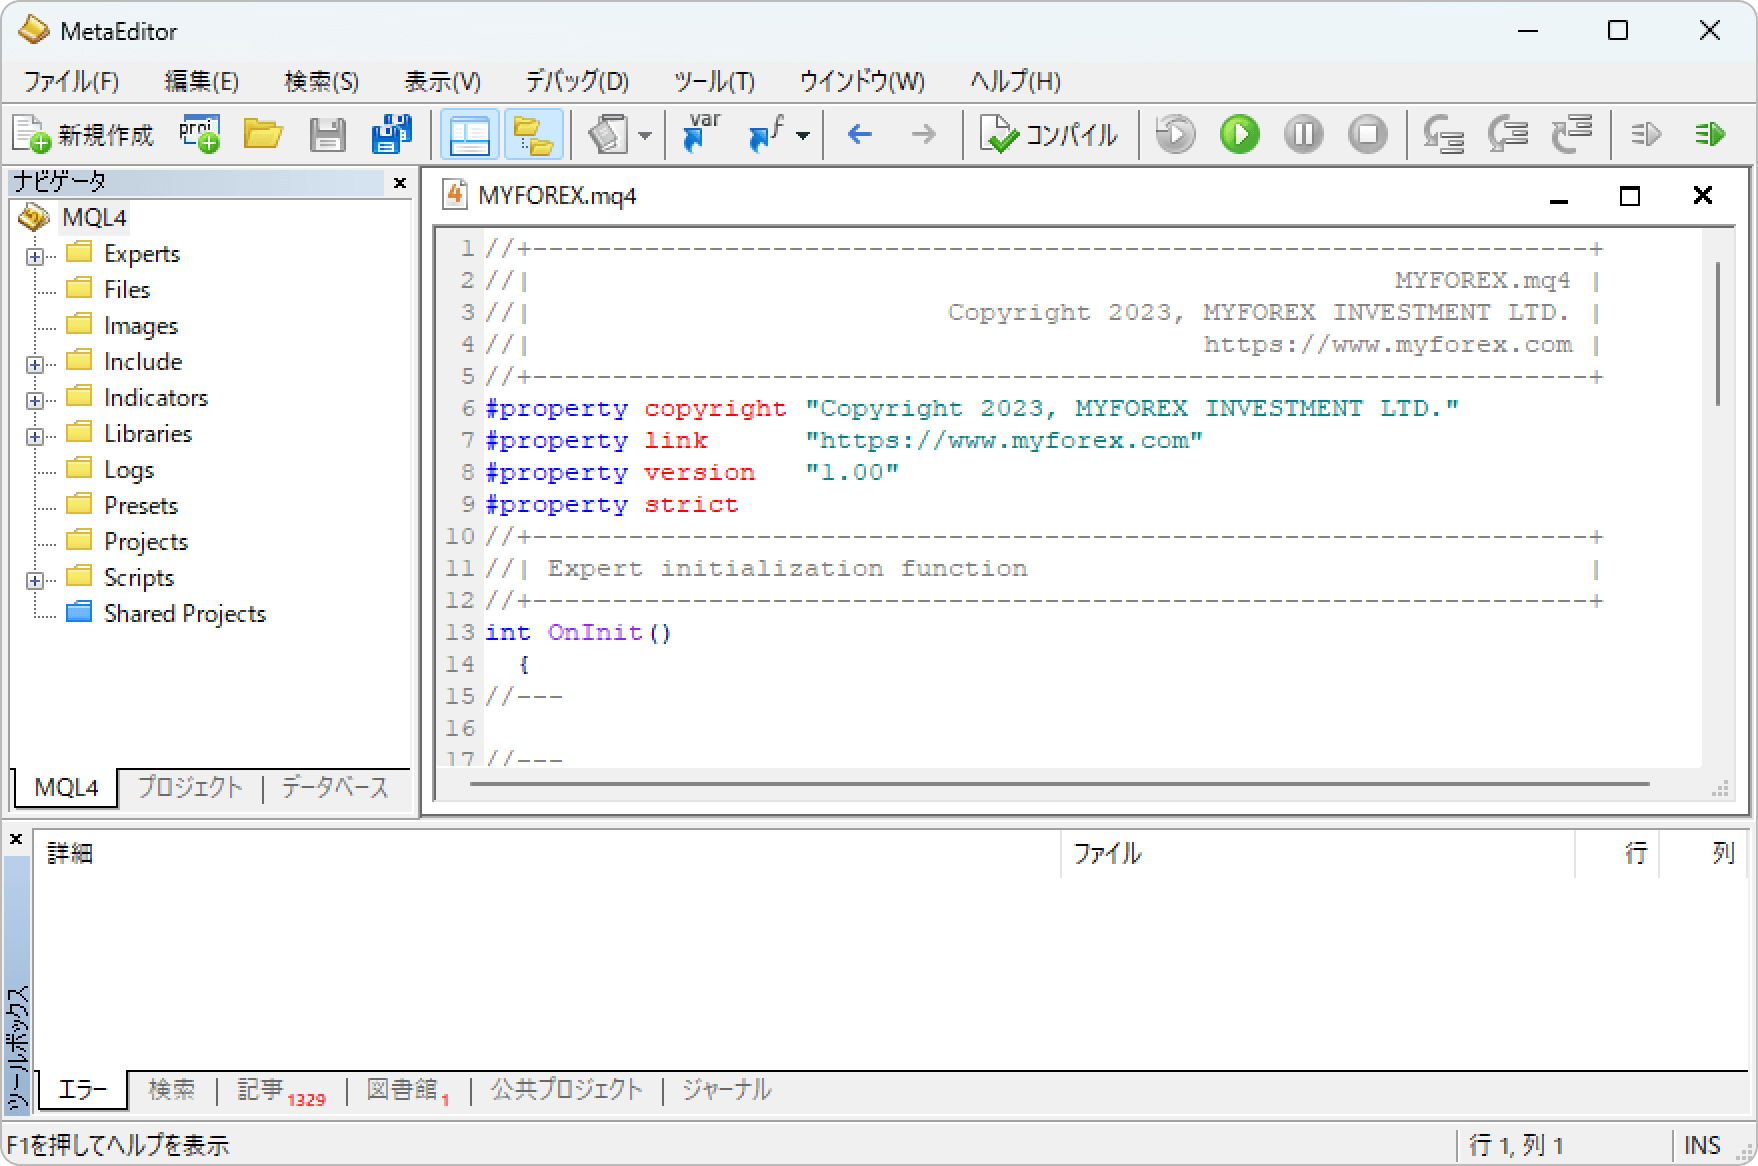Viewport: 1758px width, 1166px height.
Task: Click the New file (新規作成) button
Action: tap(83, 134)
